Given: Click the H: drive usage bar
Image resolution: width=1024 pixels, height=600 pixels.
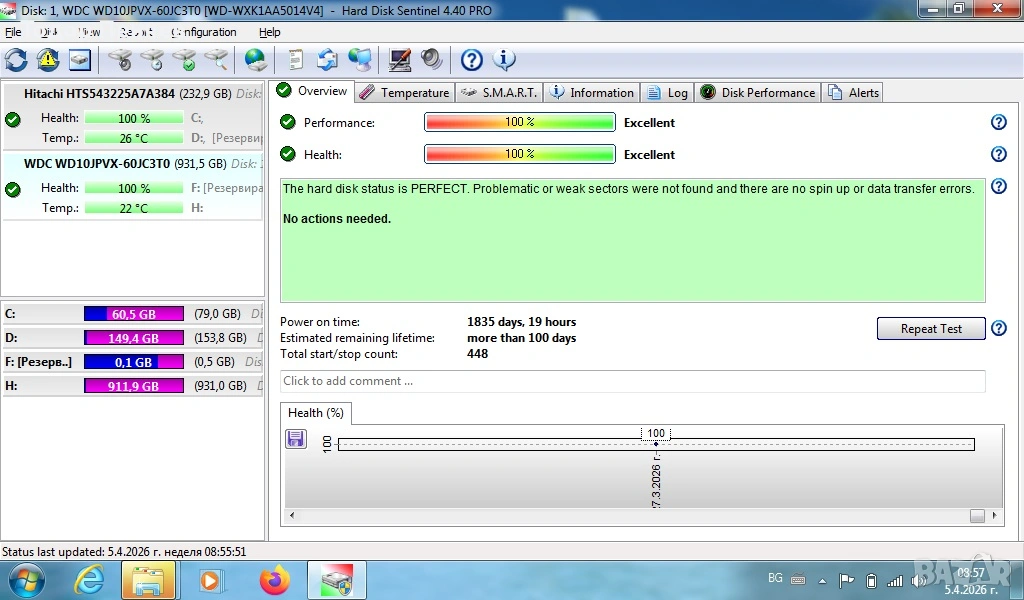Looking at the screenshot, I should point(133,386).
